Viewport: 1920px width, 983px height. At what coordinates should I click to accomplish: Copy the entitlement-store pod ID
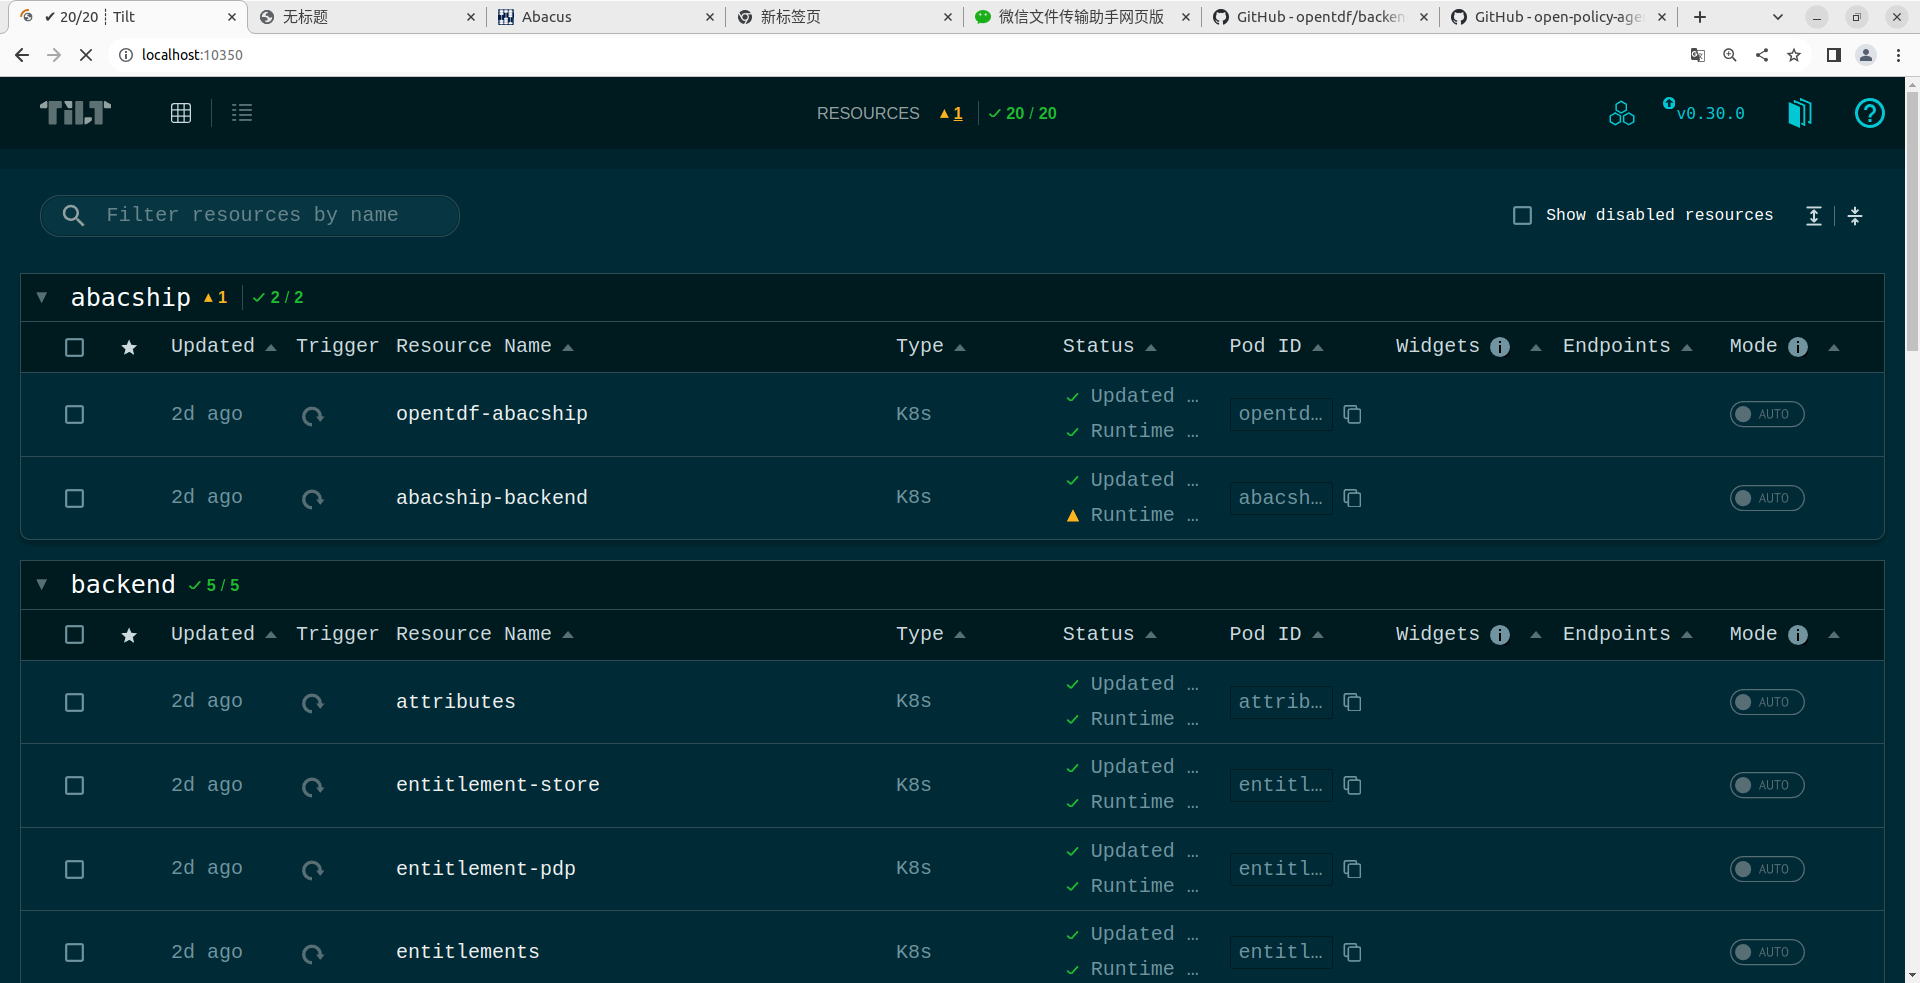point(1352,785)
